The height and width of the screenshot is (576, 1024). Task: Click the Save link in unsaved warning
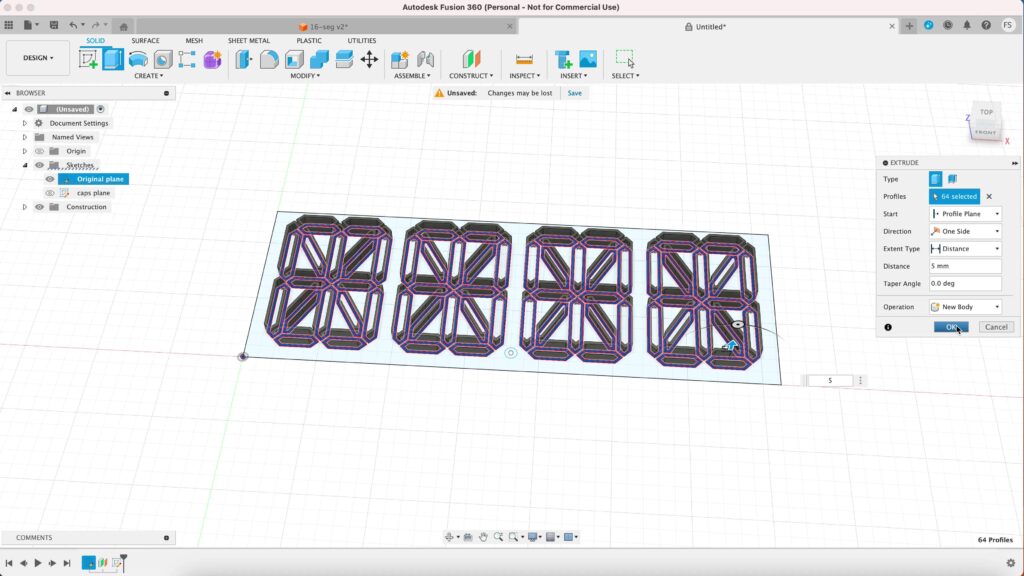pyautogui.click(x=574, y=93)
